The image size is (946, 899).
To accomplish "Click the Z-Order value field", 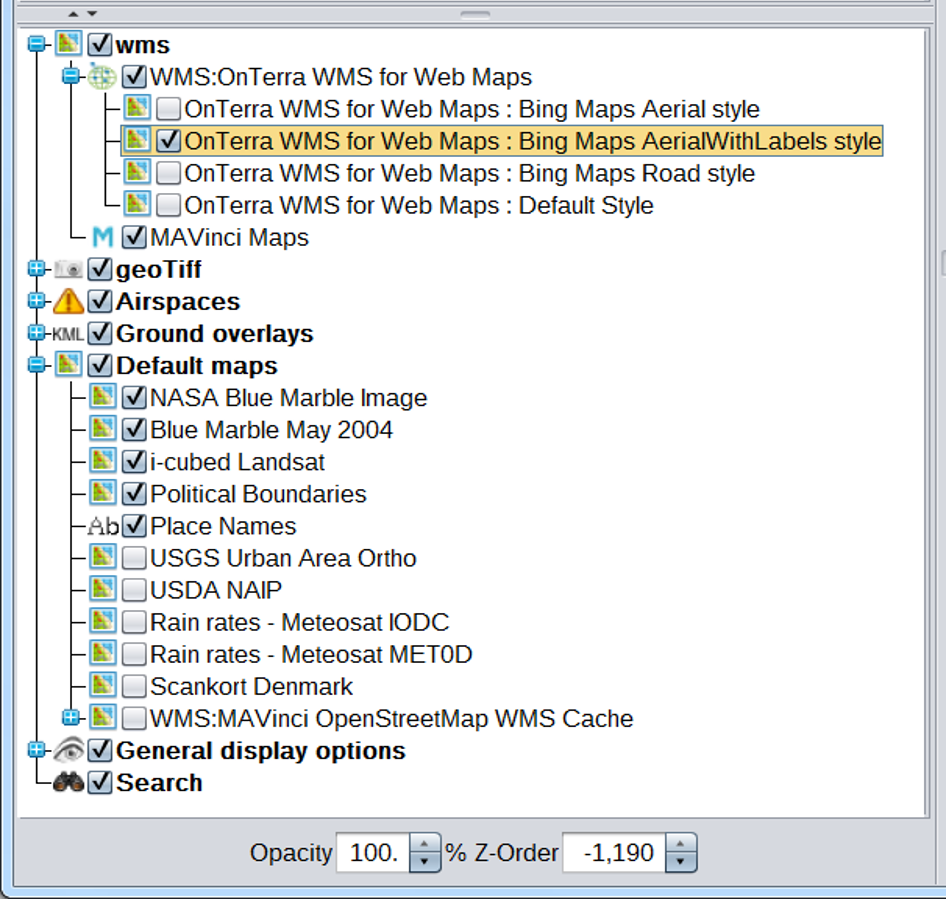I will point(612,853).
